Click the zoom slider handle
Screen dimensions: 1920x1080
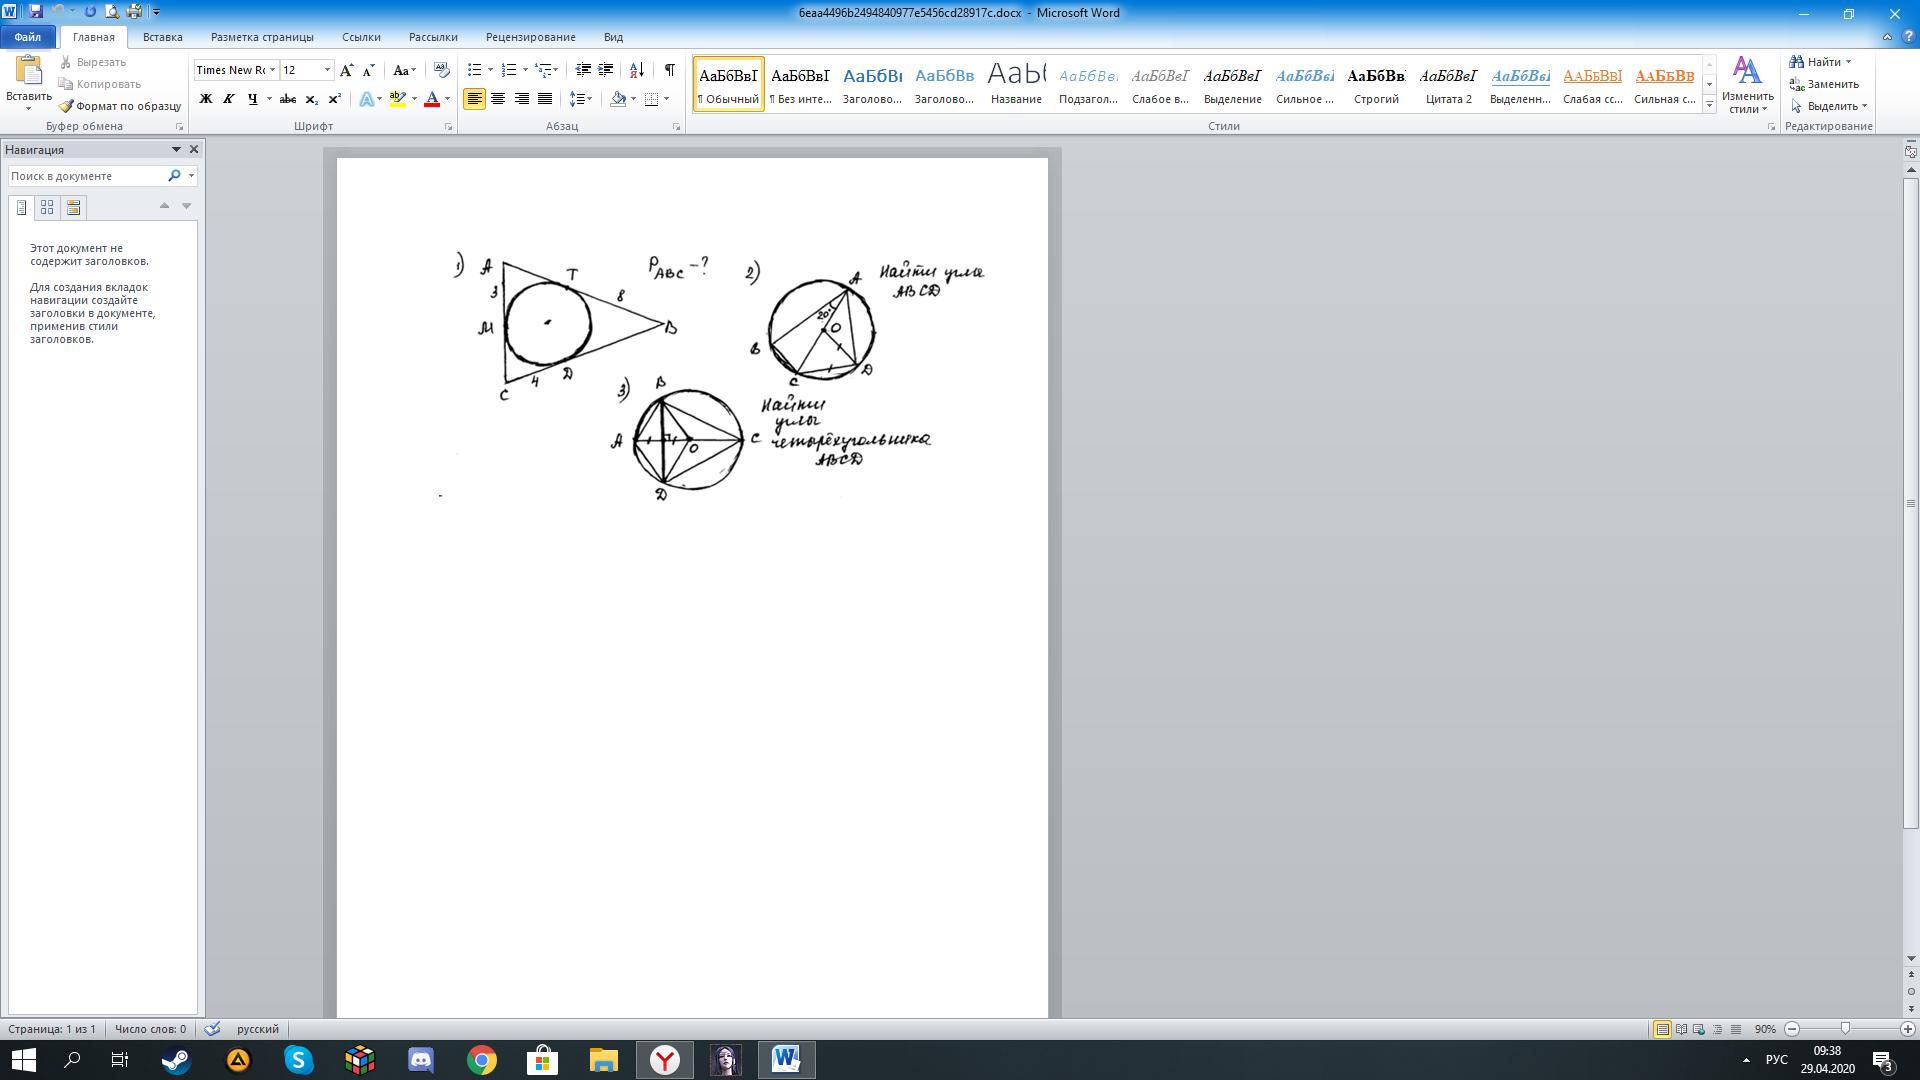pyautogui.click(x=1845, y=1029)
